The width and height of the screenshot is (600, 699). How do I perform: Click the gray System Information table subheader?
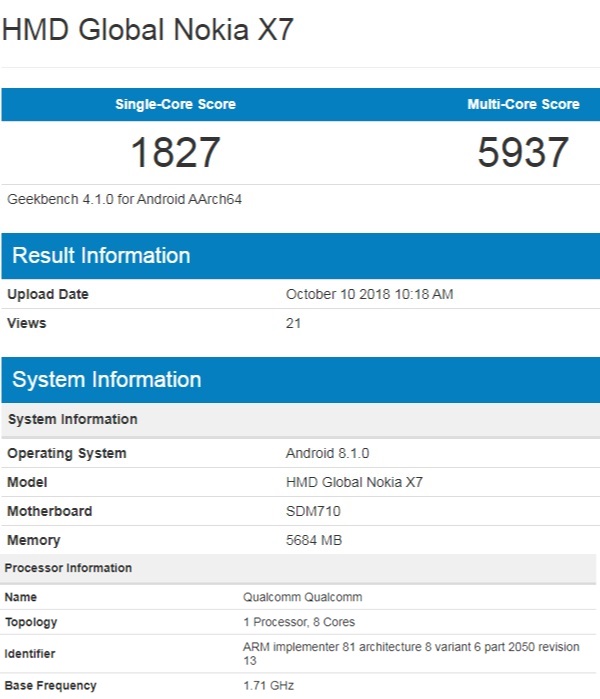[x=300, y=419]
